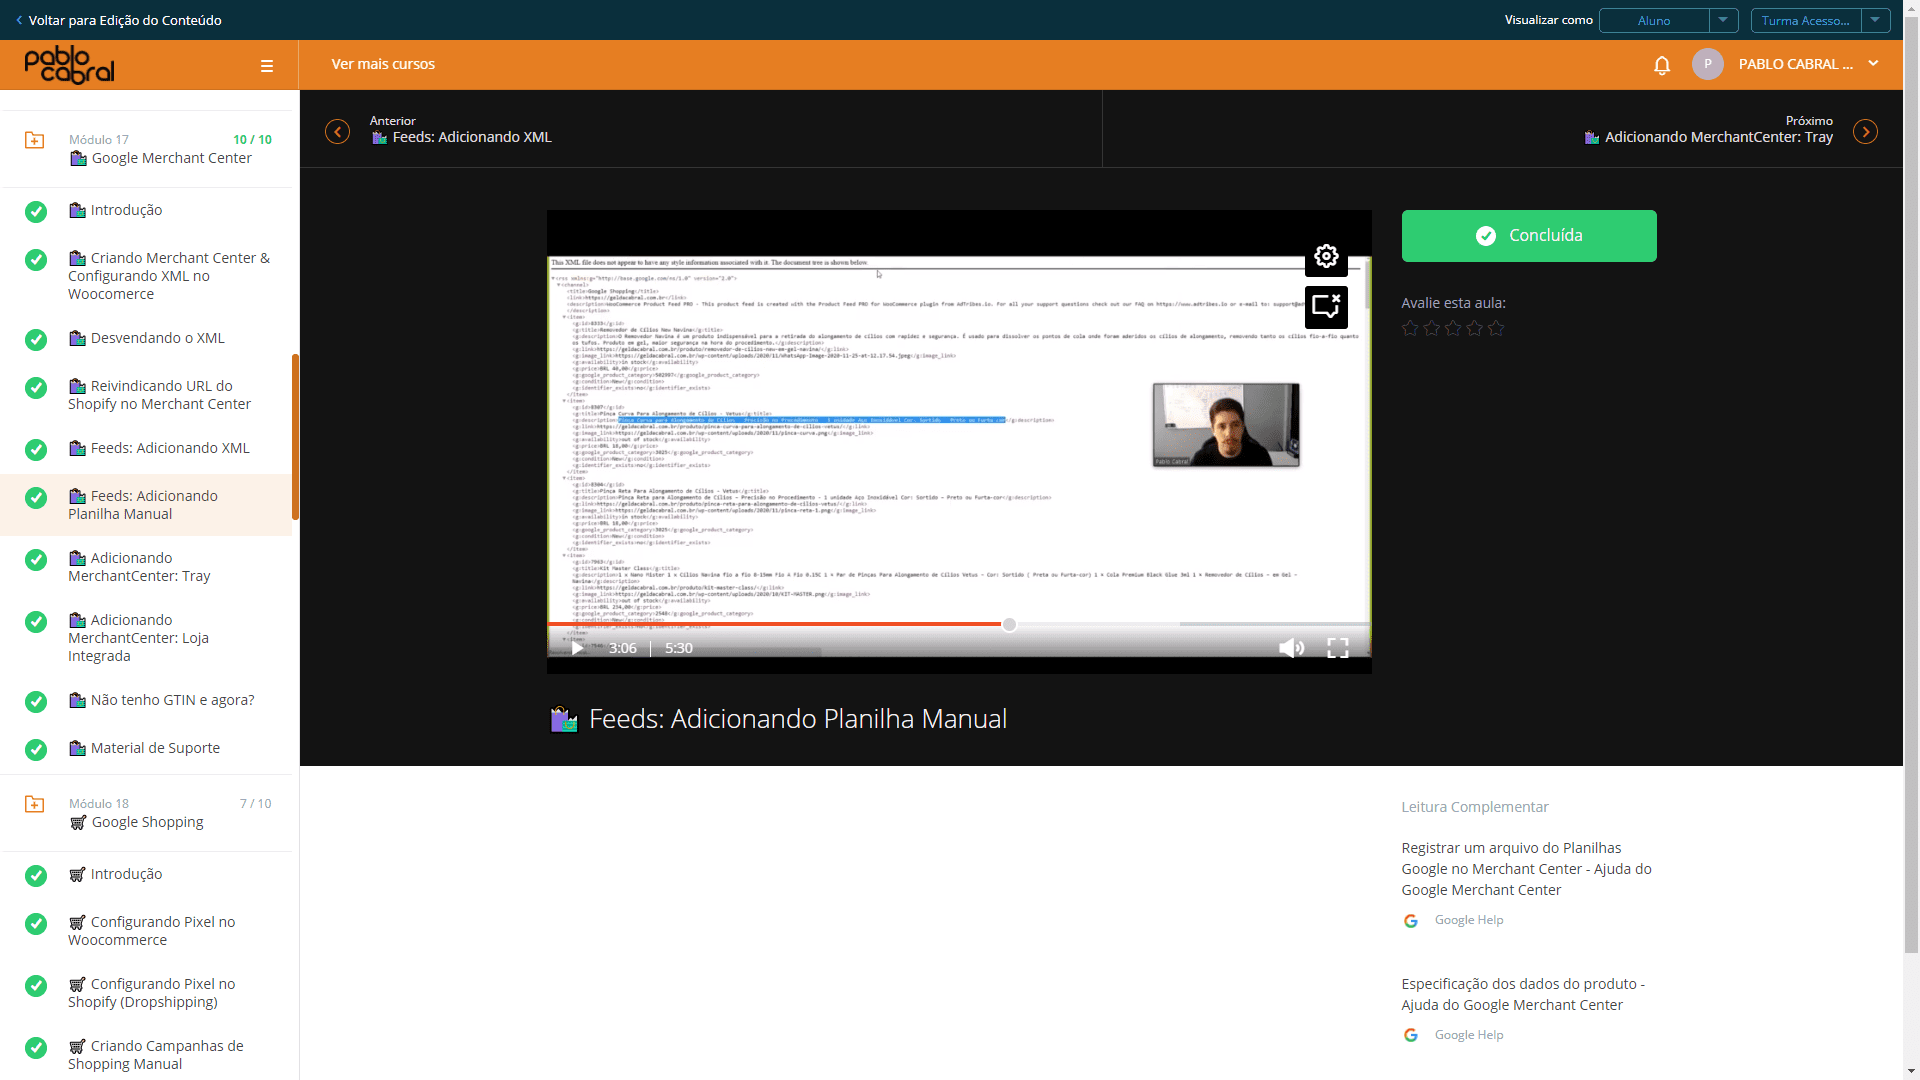Open Ver mais cursos link

(383, 64)
